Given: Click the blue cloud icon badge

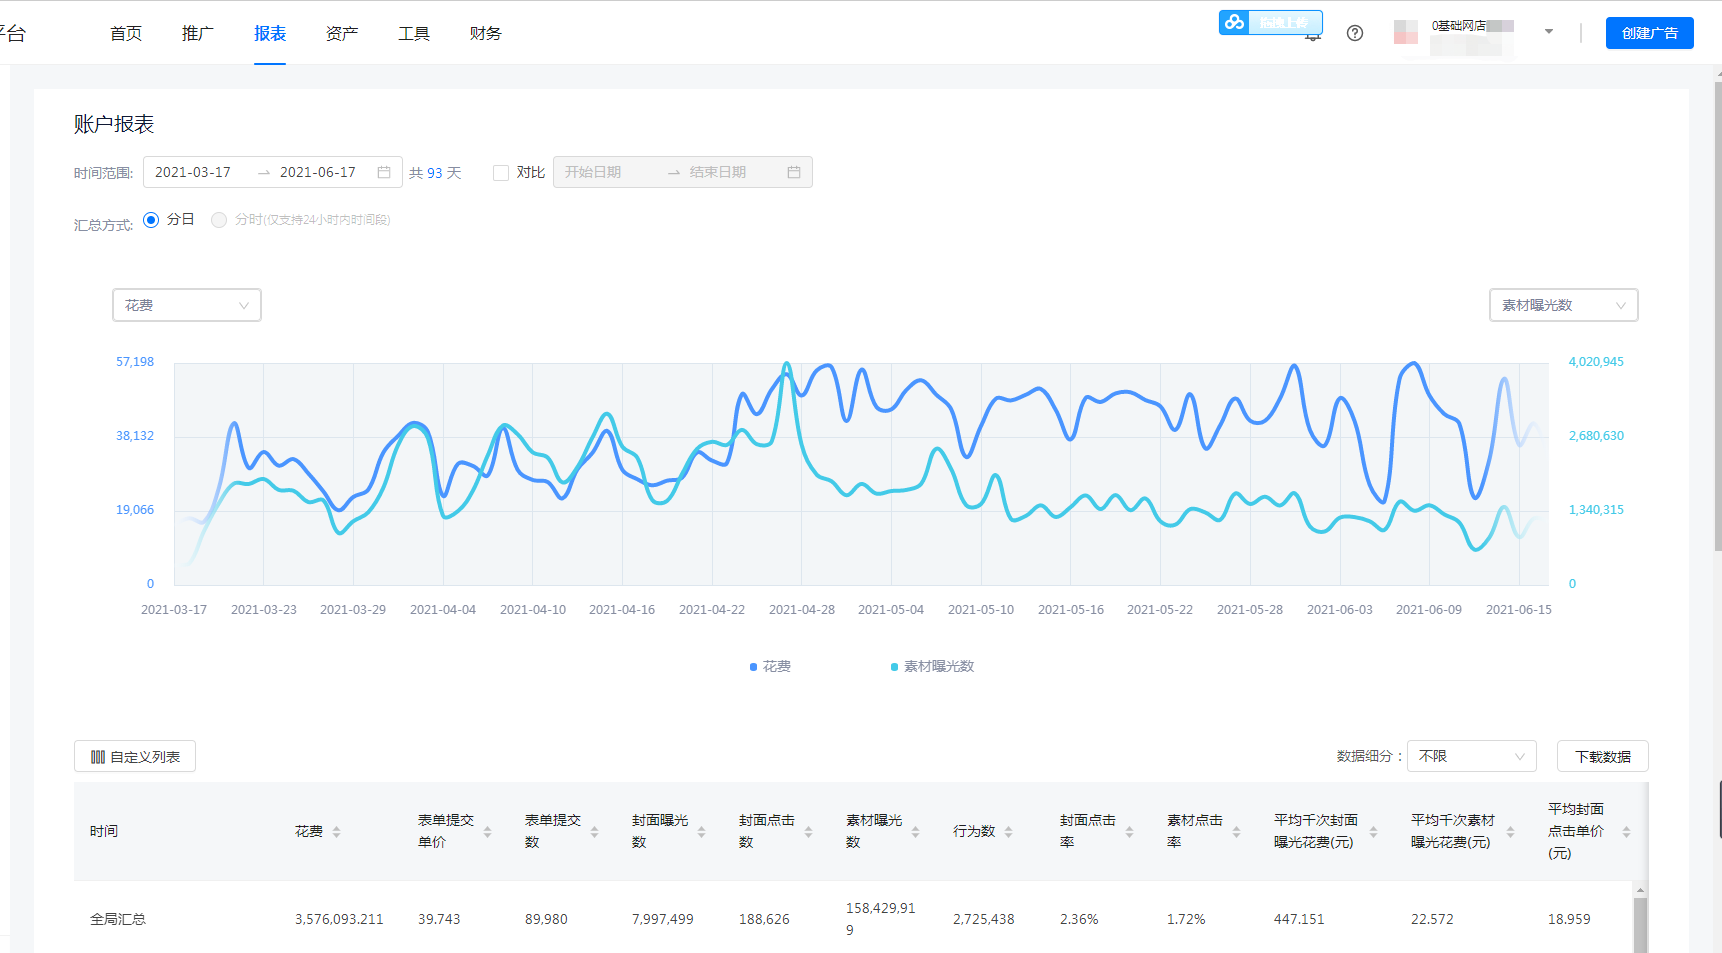Looking at the screenshot, I should 1235,22.
